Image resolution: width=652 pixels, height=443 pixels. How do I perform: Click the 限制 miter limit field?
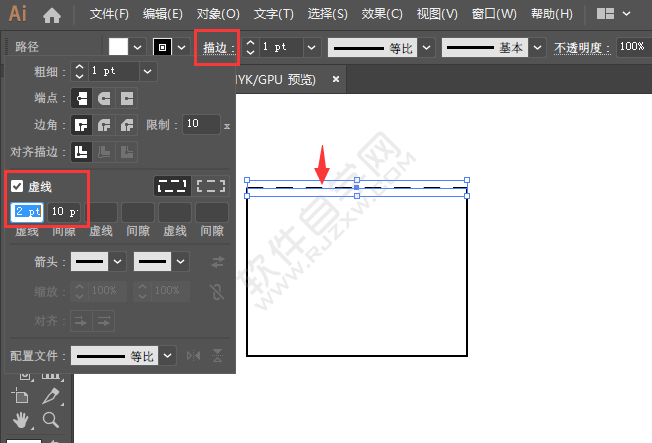[x=201, y=124]
